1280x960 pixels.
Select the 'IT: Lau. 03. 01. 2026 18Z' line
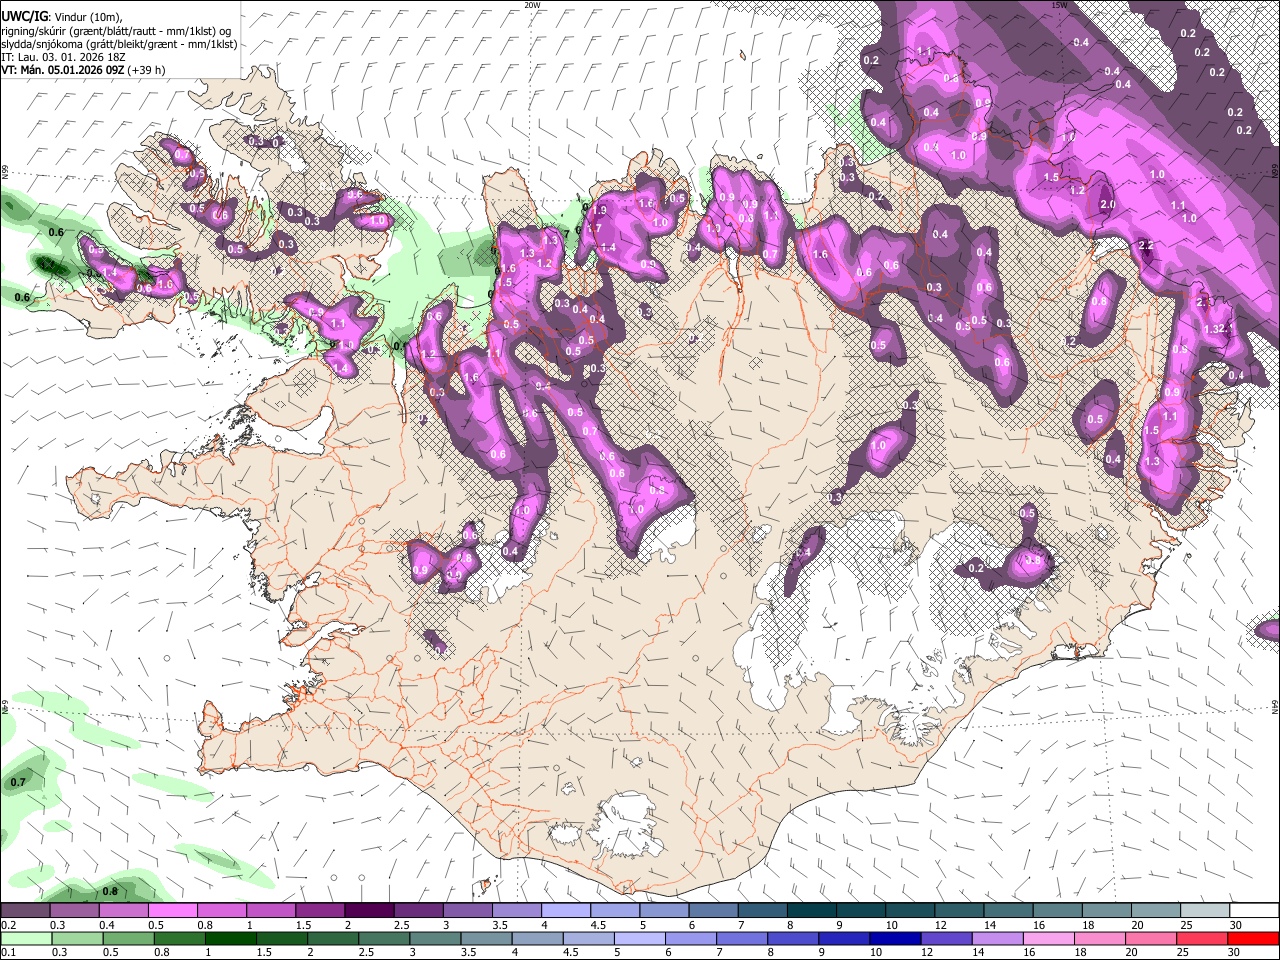pos(63,57)
